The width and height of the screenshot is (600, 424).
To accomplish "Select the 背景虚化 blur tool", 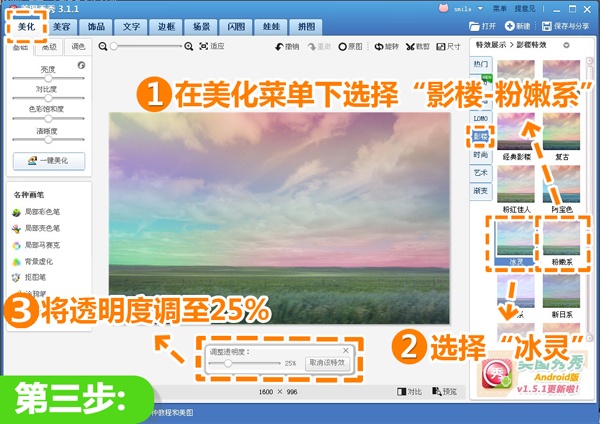I will 33,262.
